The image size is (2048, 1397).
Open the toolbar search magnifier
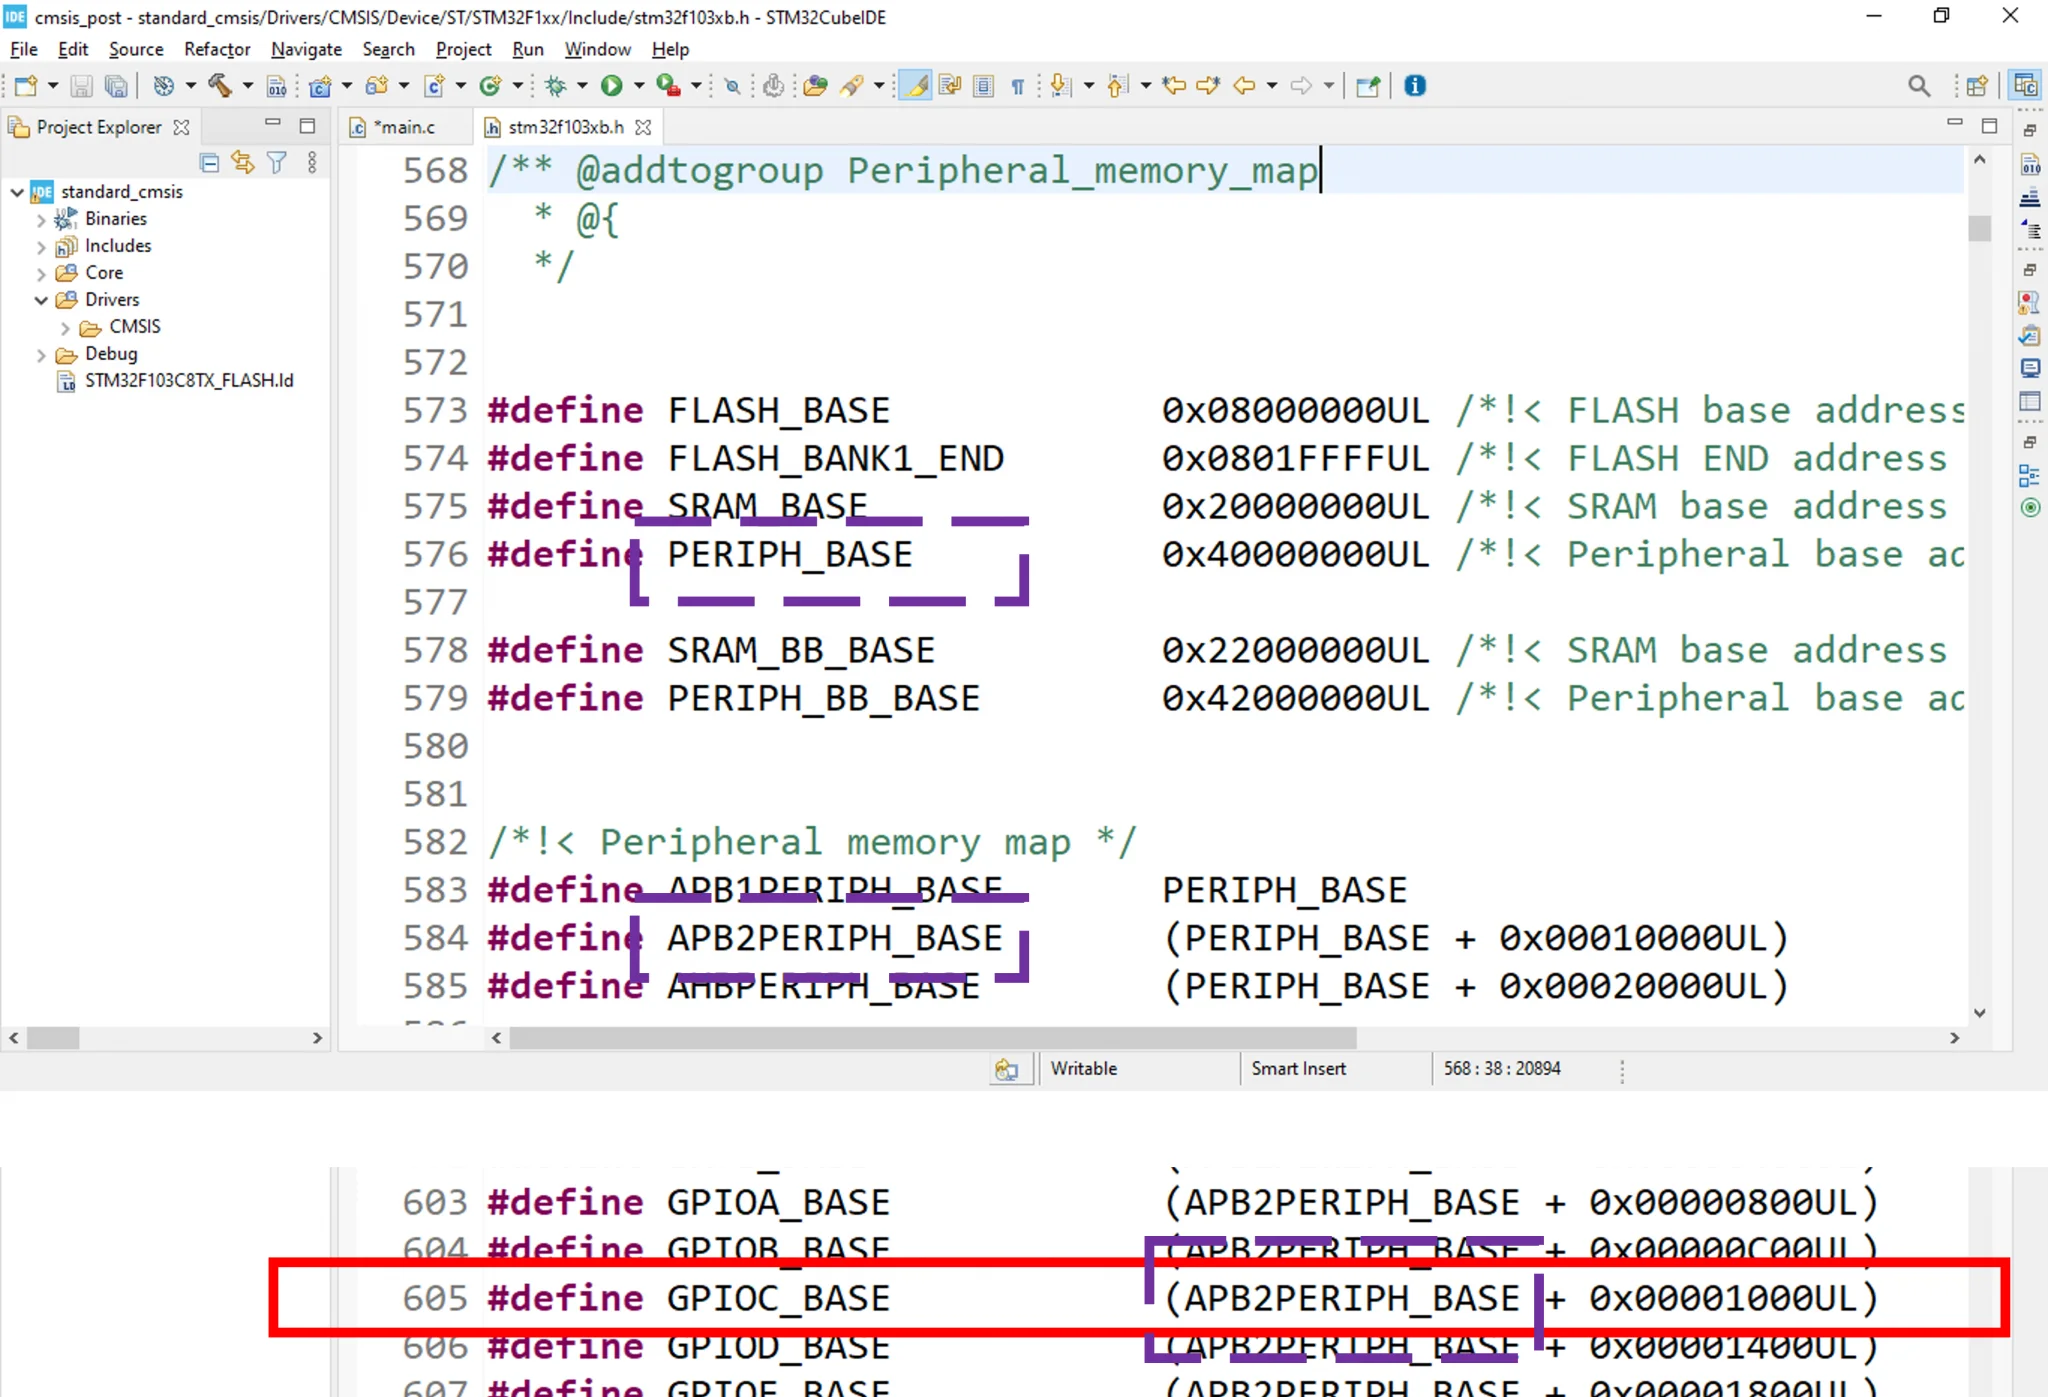pyautogui.click(x=1918, y=86)
